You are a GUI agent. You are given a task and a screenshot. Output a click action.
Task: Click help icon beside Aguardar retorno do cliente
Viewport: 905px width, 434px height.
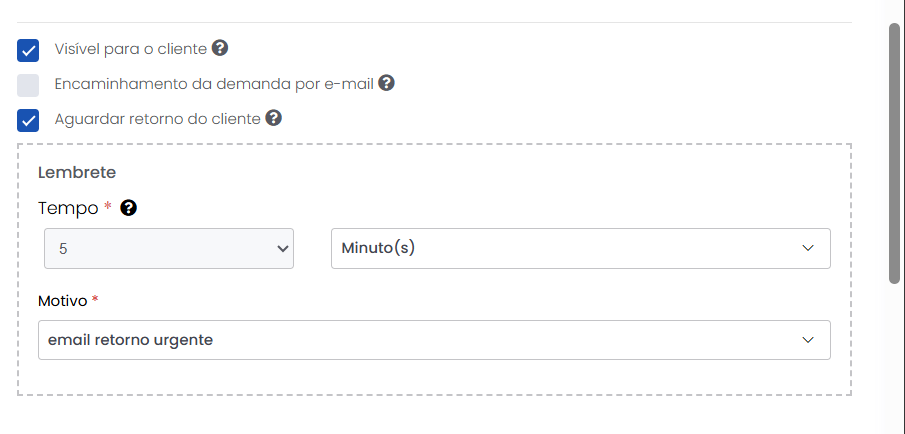273,118
